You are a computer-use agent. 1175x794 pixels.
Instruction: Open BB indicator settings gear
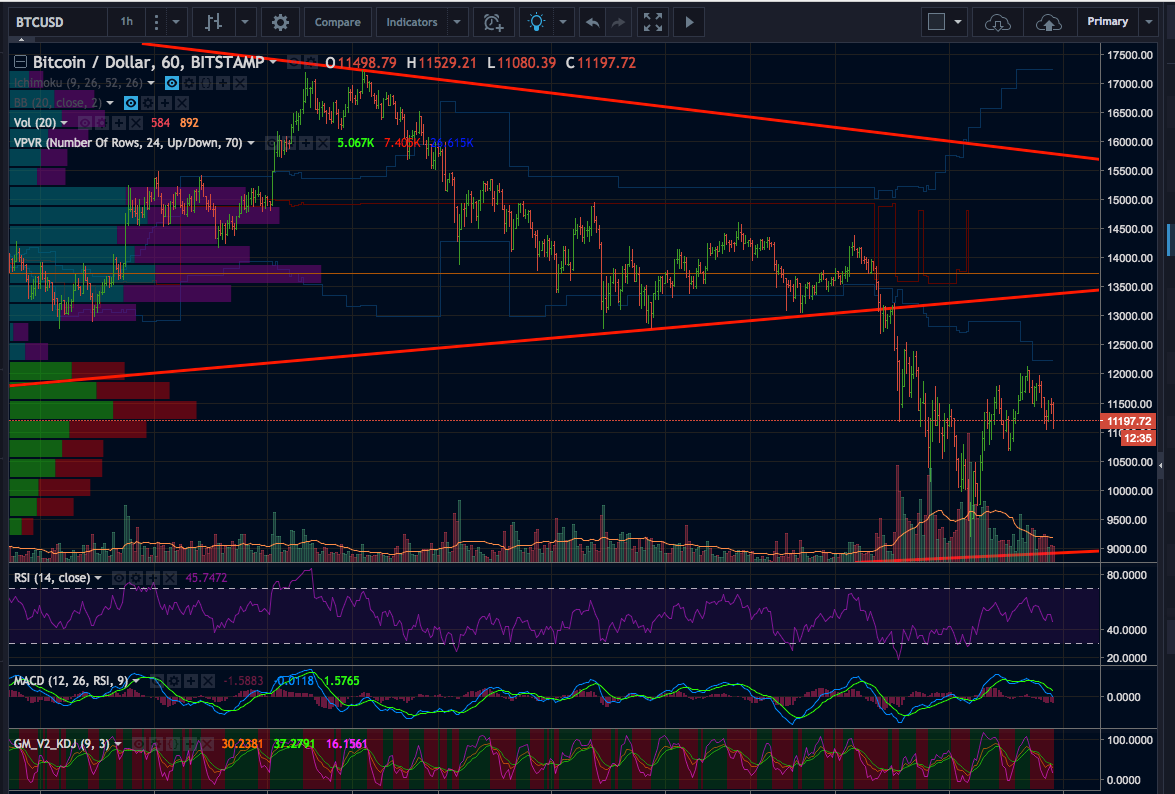coord(148,103)
